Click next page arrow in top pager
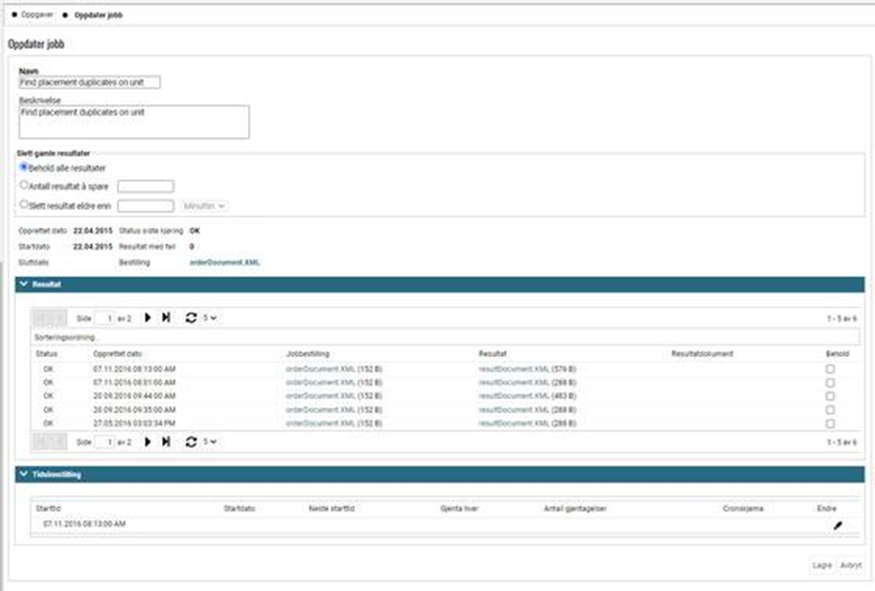 [x=148, y=317]
